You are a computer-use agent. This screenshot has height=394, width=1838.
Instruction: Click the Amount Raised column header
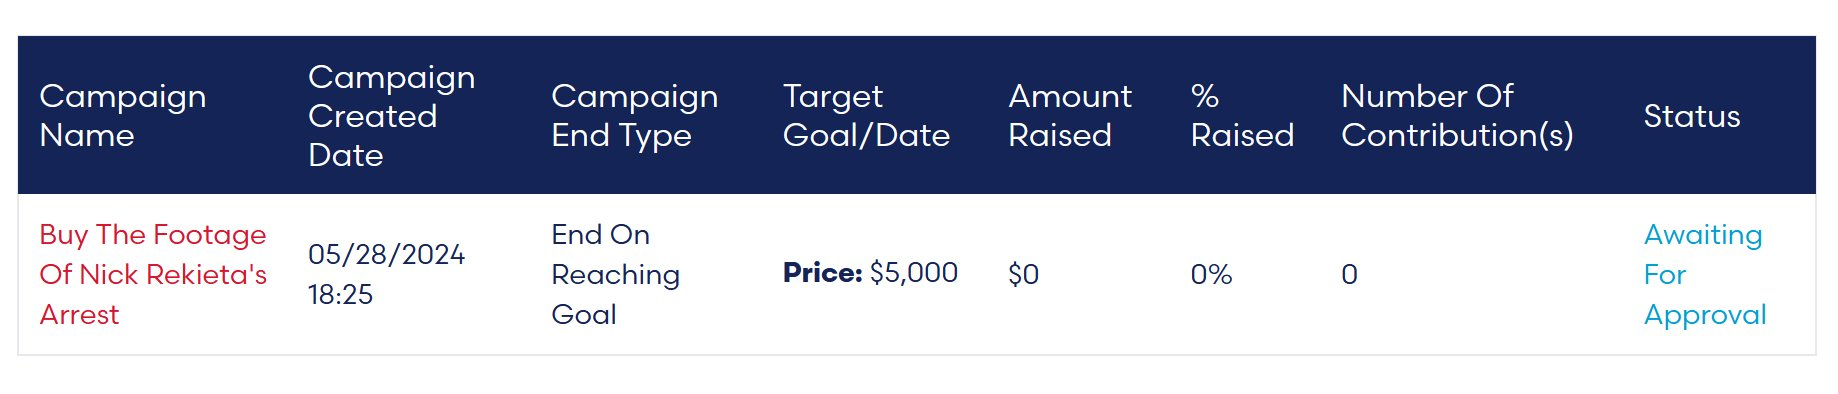(x=1070, y=116)
